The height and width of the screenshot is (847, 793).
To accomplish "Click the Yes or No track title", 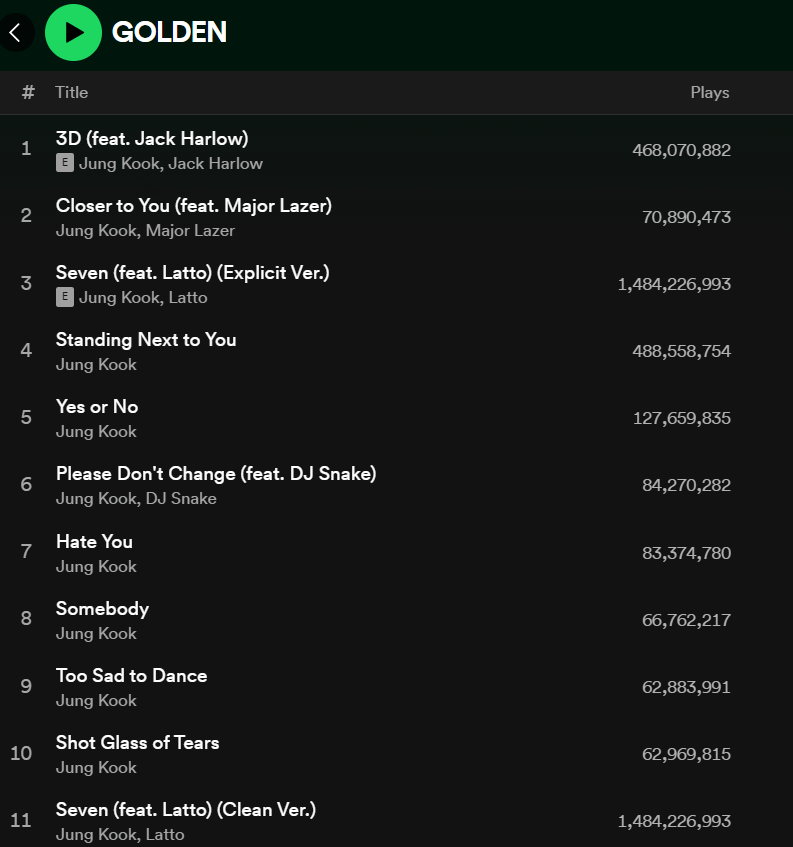I will coord(97,407).
